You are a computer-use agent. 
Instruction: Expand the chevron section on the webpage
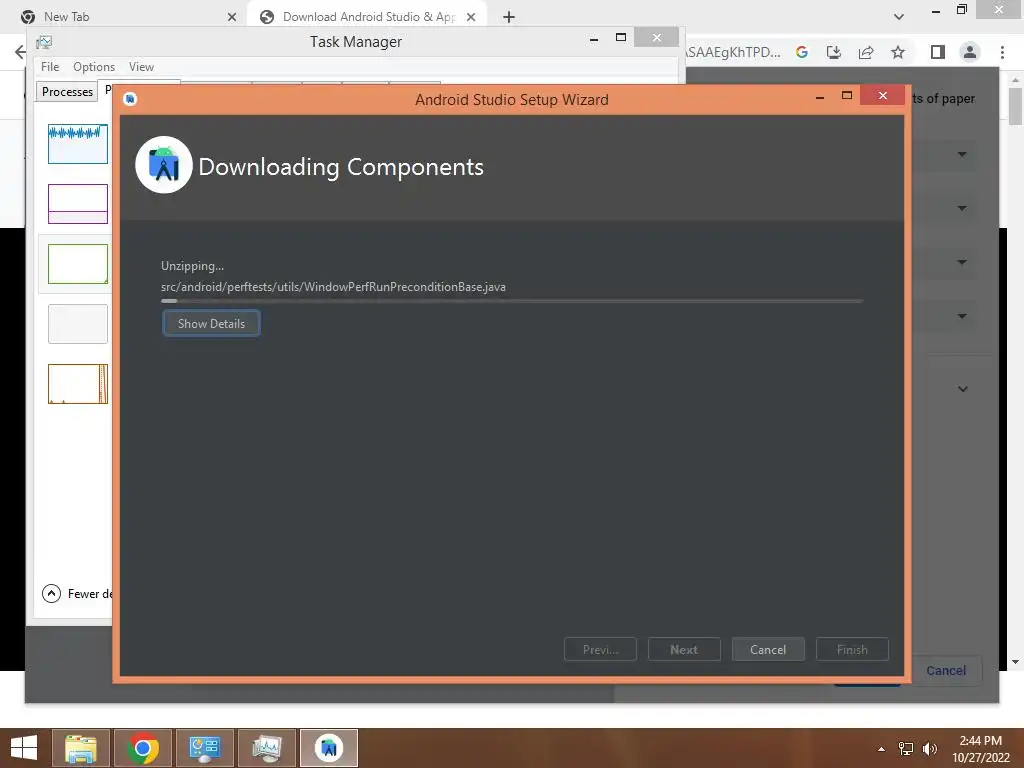coord(963,389)
